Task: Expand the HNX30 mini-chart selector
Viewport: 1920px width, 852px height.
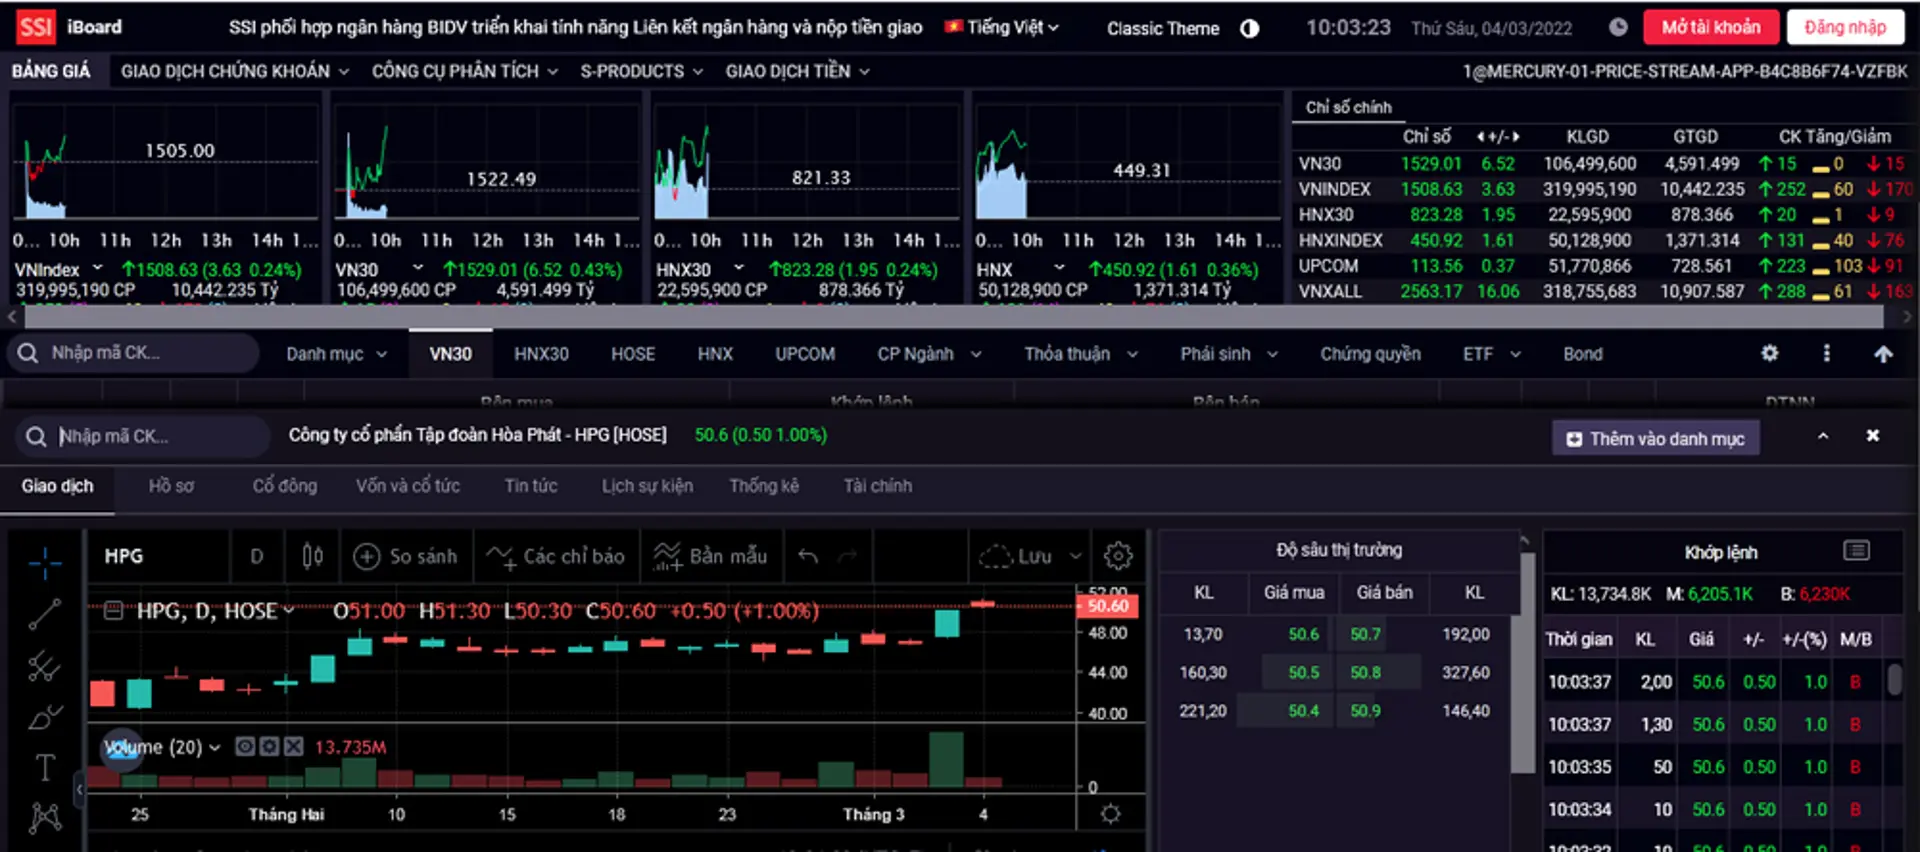Action: [739, 268]
